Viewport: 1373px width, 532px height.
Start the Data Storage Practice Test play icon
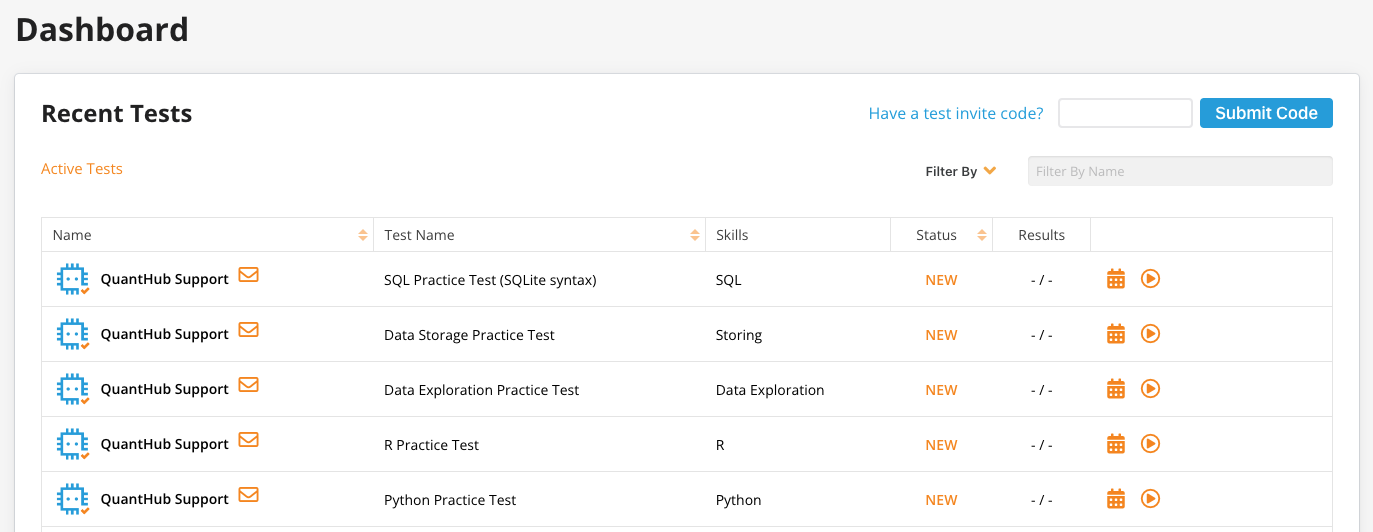[x=1150, y=334]
